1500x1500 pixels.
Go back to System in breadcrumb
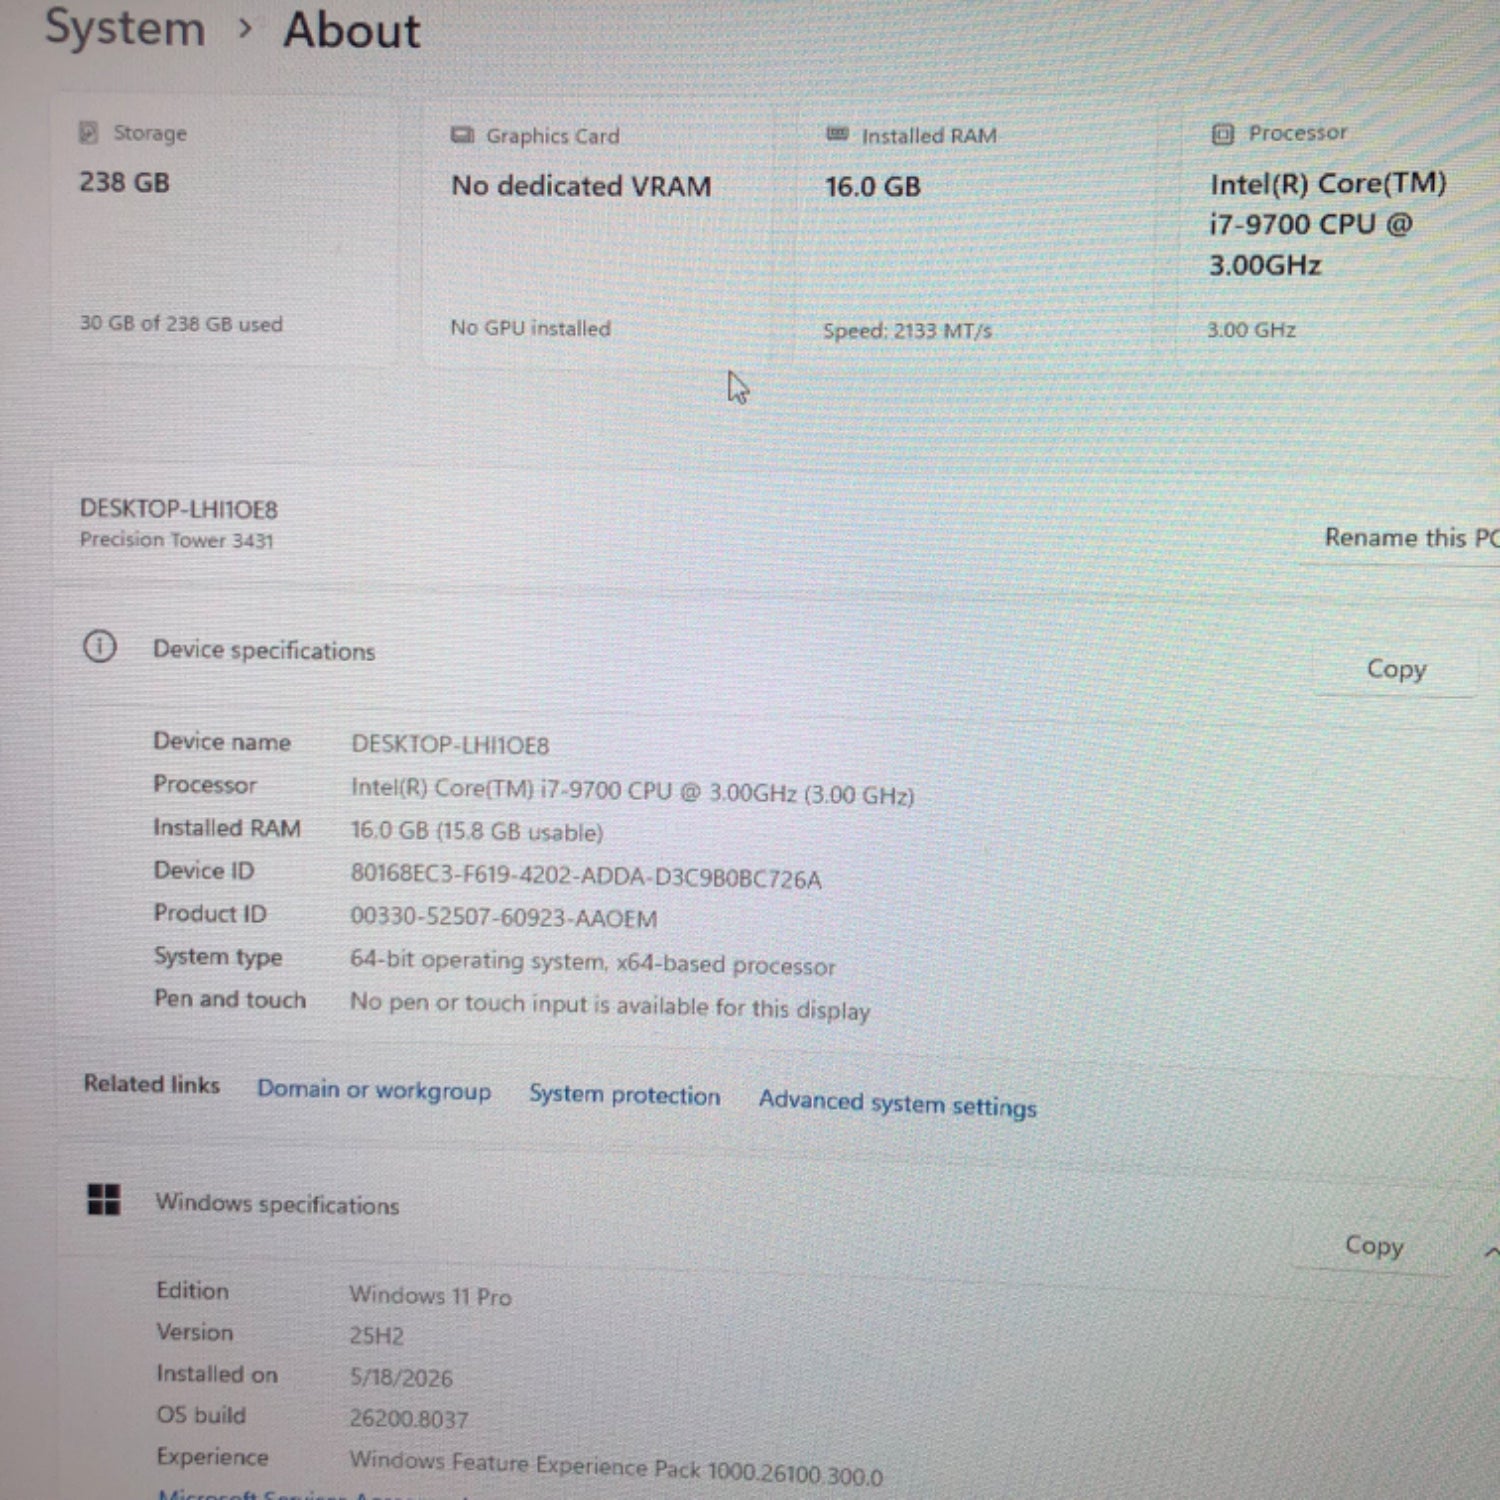pos(125,28)
